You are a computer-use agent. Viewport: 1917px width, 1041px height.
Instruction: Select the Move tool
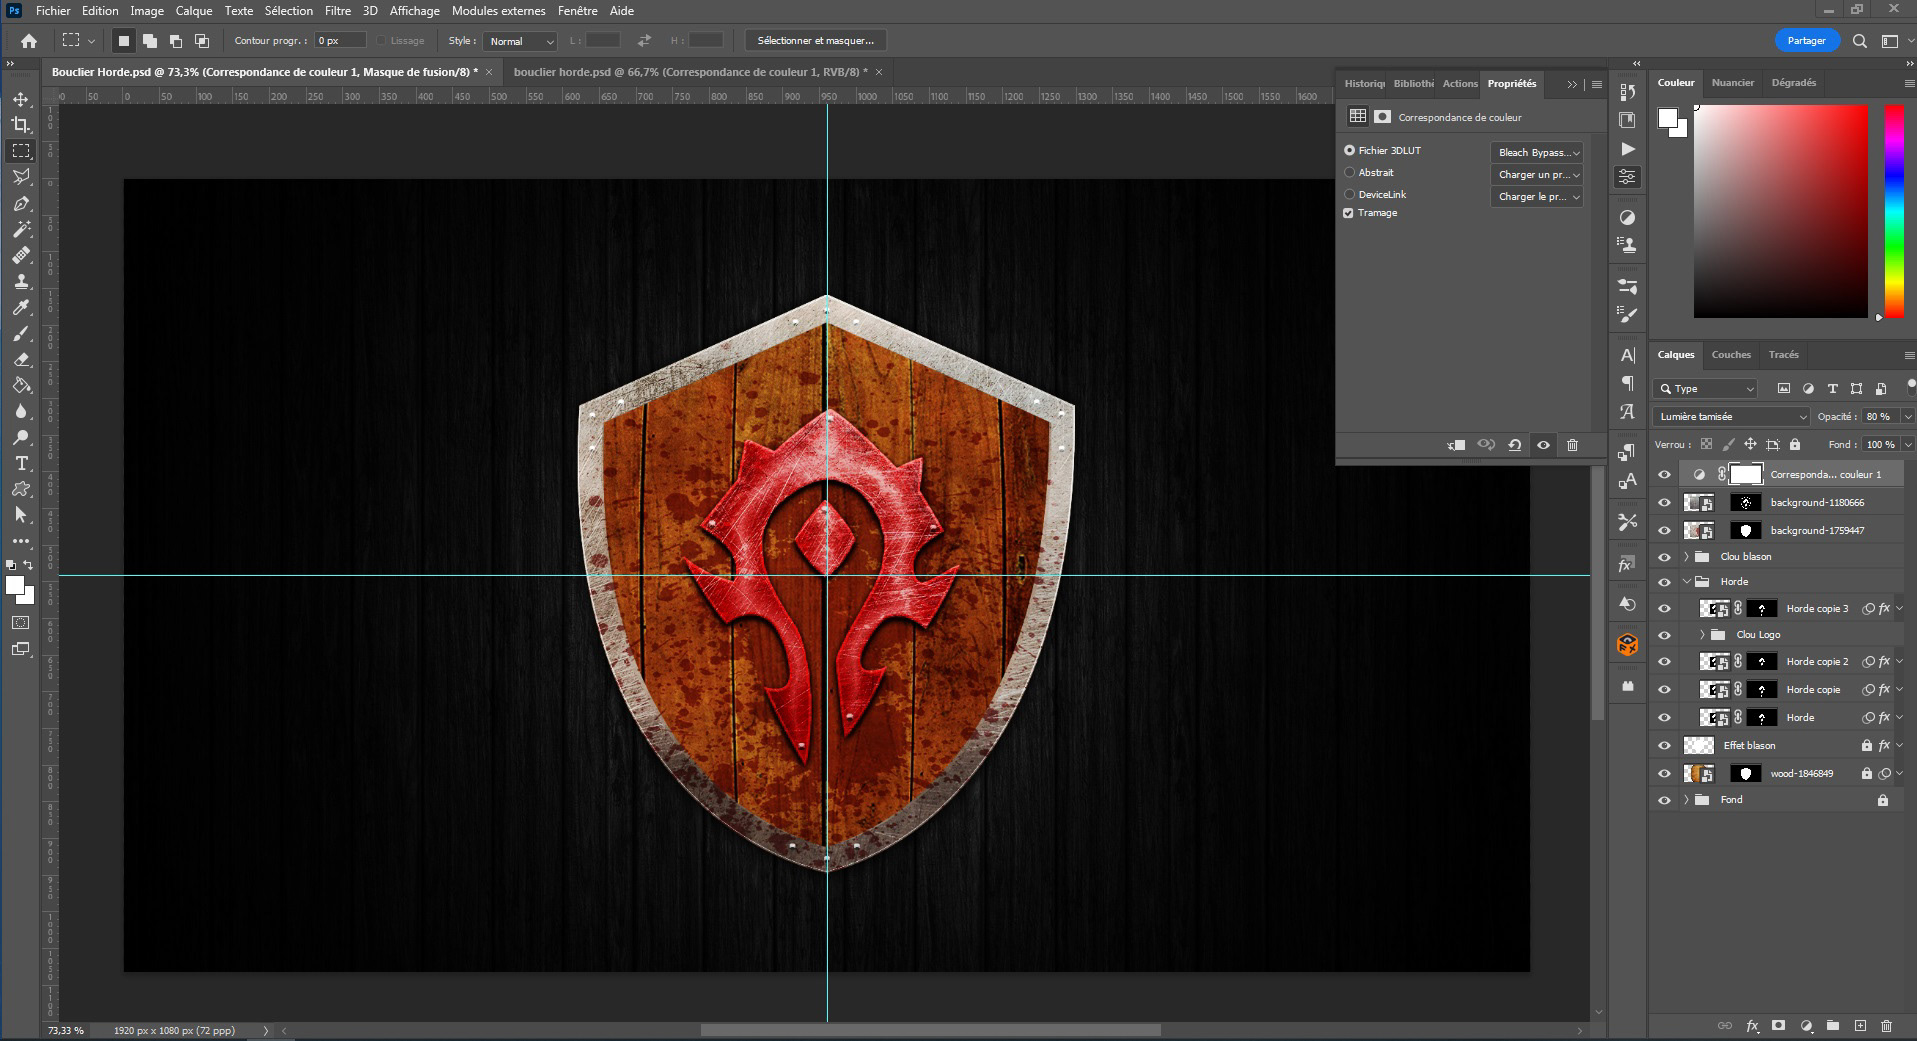pyautogui.click(x=21, y=99)
